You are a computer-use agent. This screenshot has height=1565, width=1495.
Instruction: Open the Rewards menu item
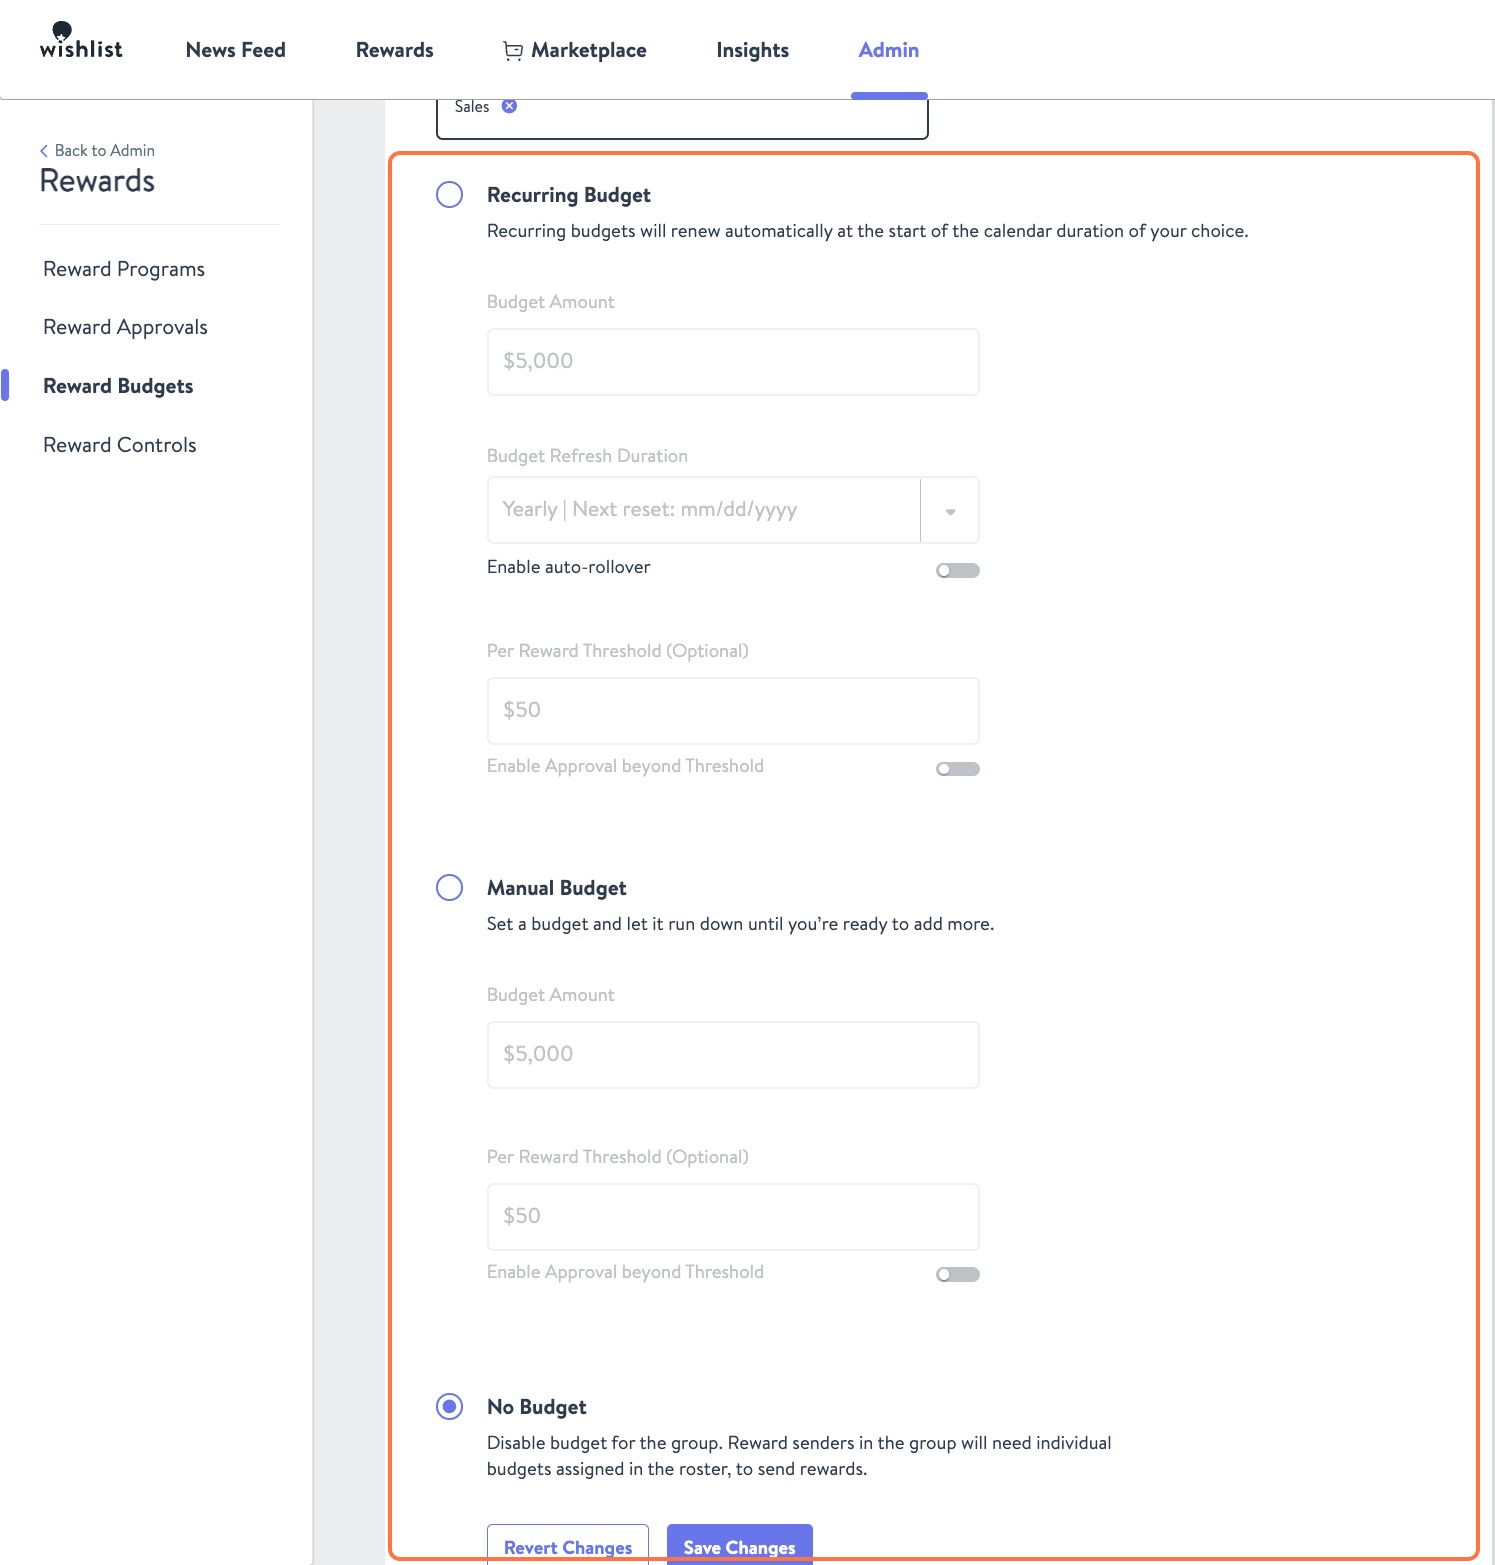393,50
